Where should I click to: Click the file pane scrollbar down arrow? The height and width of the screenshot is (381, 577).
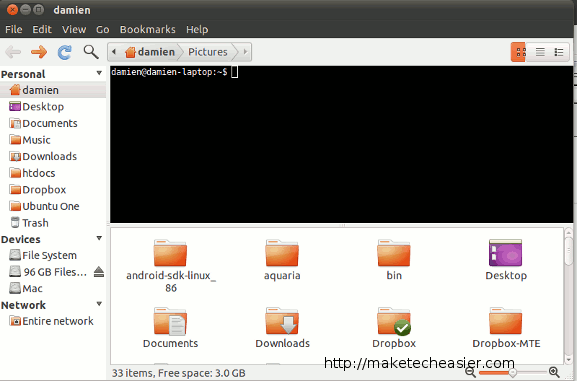tap(569, 360)
